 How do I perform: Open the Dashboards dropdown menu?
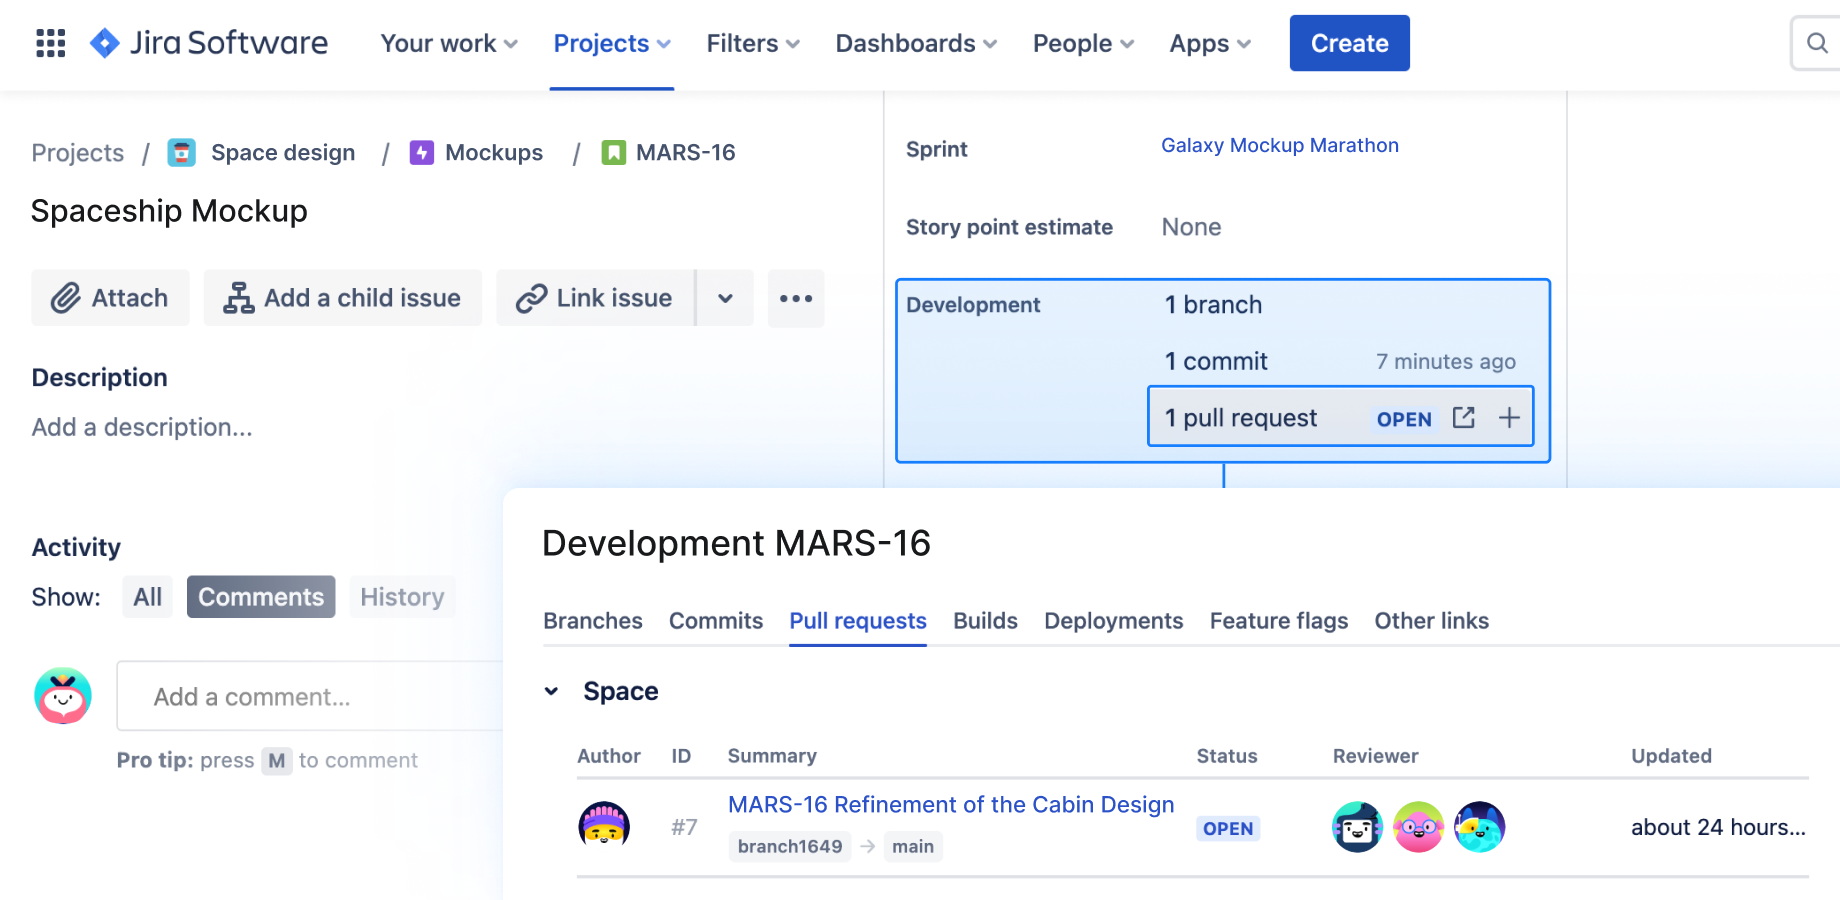tap(916, 43)
